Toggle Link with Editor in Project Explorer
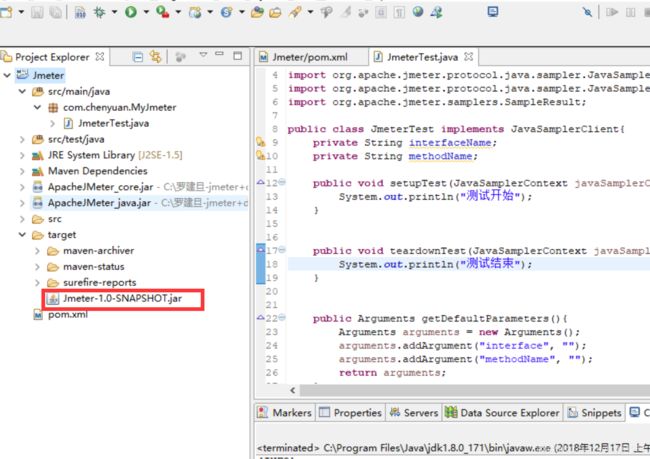Screen dimensions: 650x459 pyautogui.click(x=155, y=57)
